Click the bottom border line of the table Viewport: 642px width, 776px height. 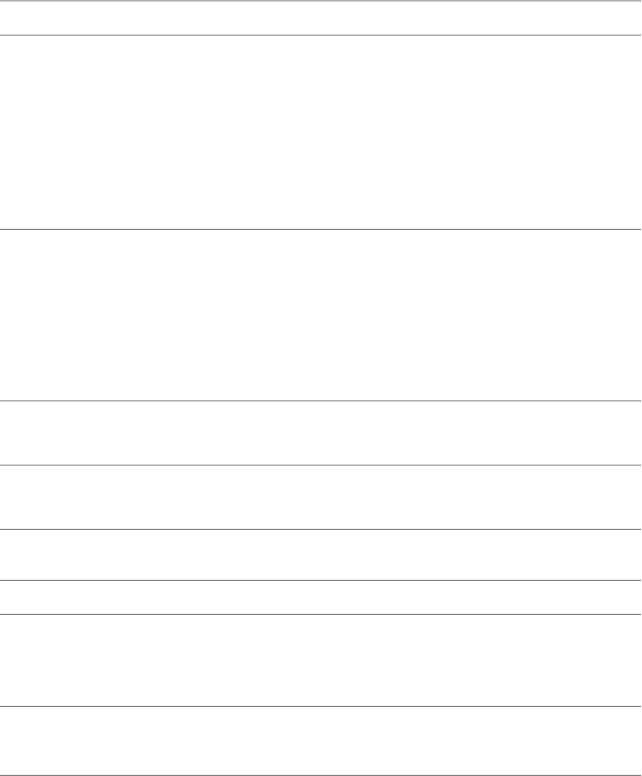[320, 775]
